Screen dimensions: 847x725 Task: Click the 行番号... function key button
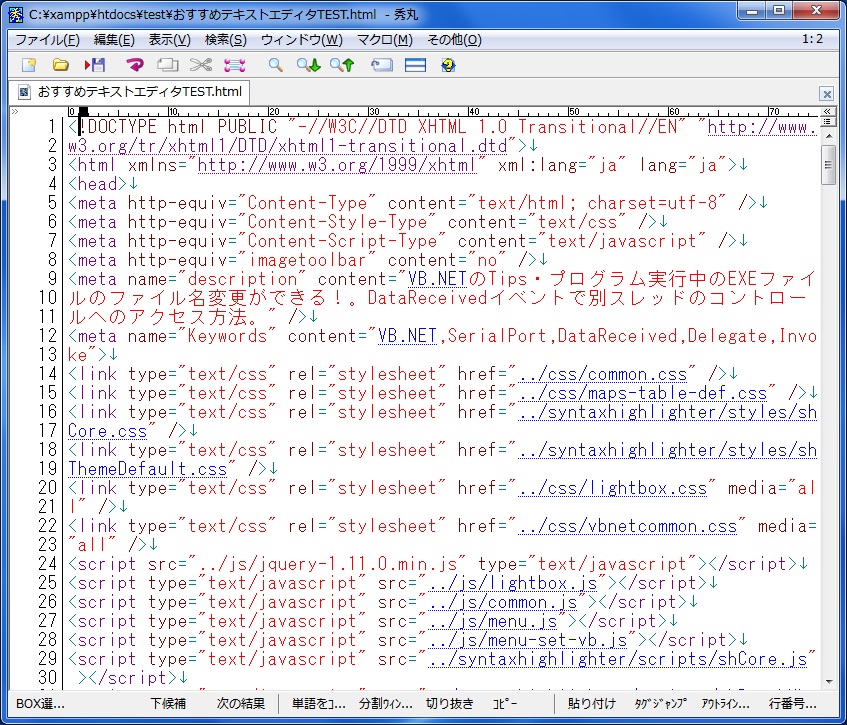(793, 703)
